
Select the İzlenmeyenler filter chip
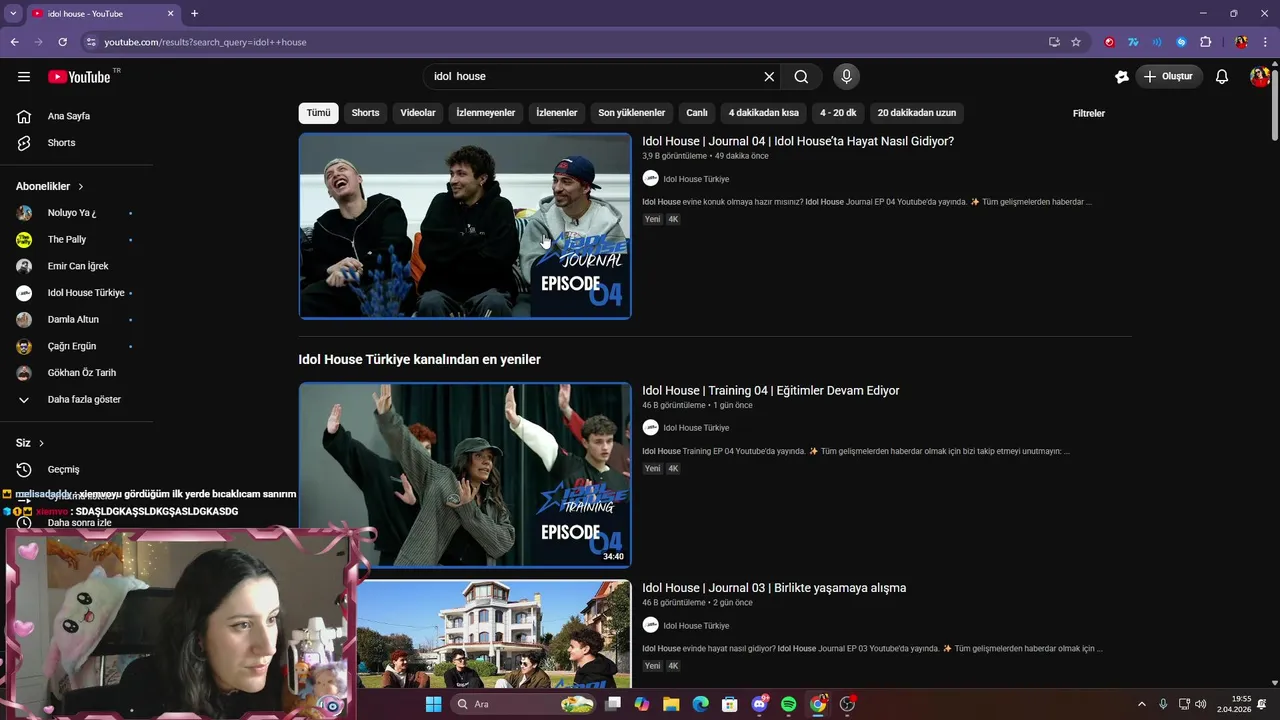pyautogui.click(x=486, y=113)
